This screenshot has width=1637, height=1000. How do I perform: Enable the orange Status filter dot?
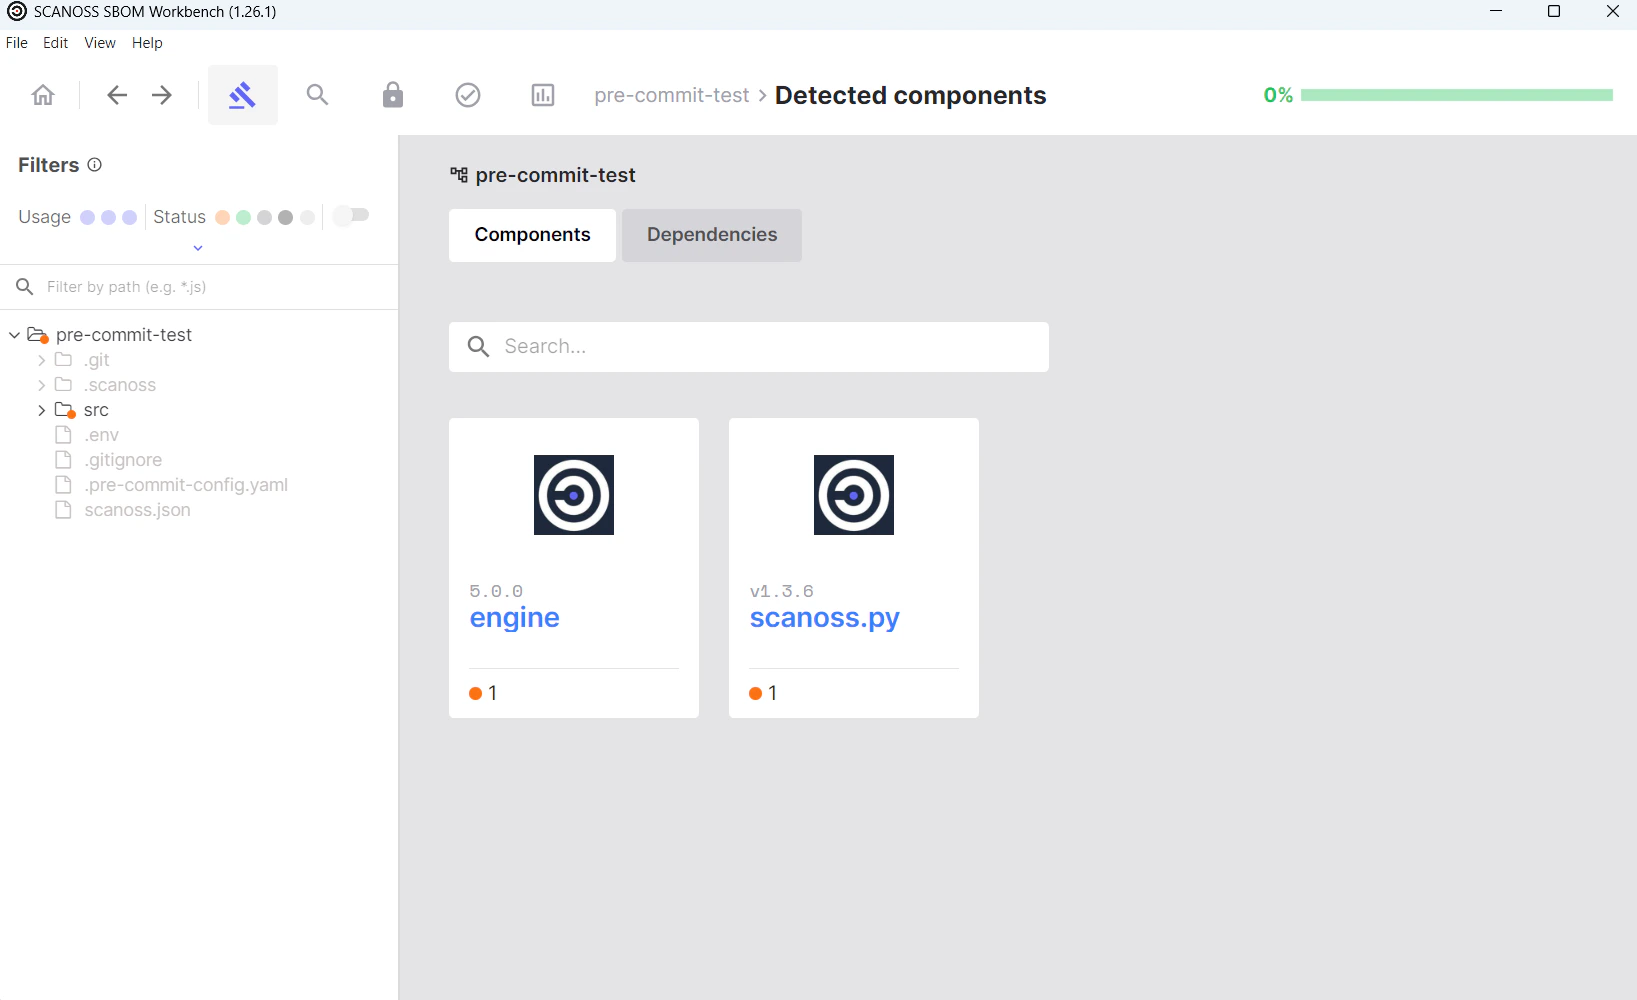pos(222,217)
